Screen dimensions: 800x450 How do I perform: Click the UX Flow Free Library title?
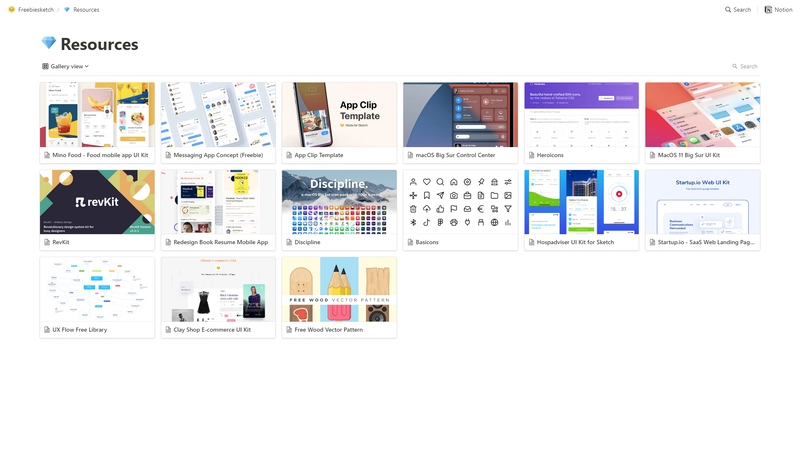[80, 330]
